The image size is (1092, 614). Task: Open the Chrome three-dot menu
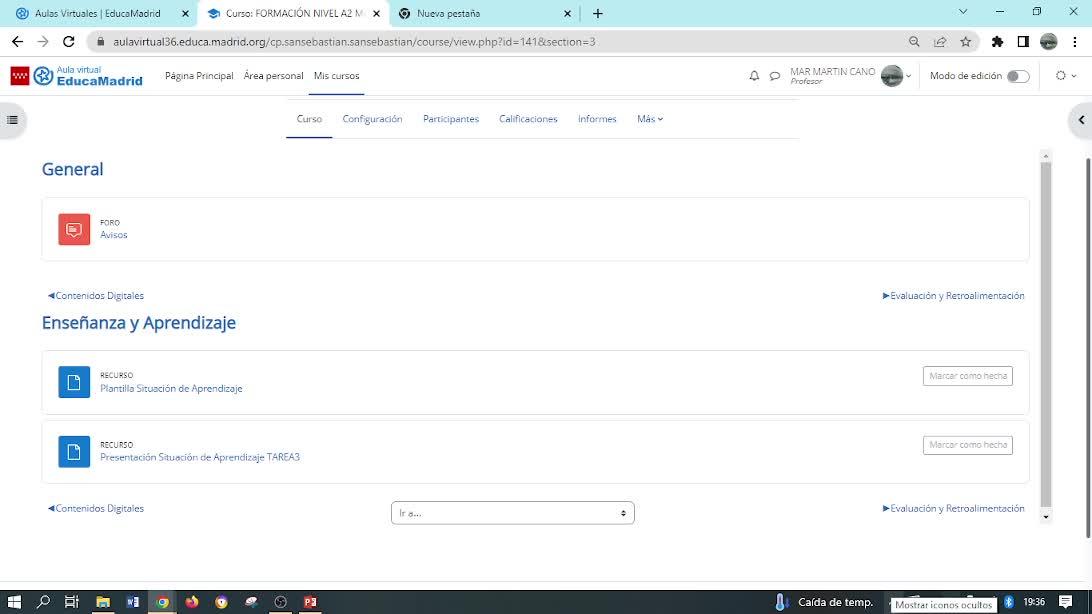[1075, 42]
